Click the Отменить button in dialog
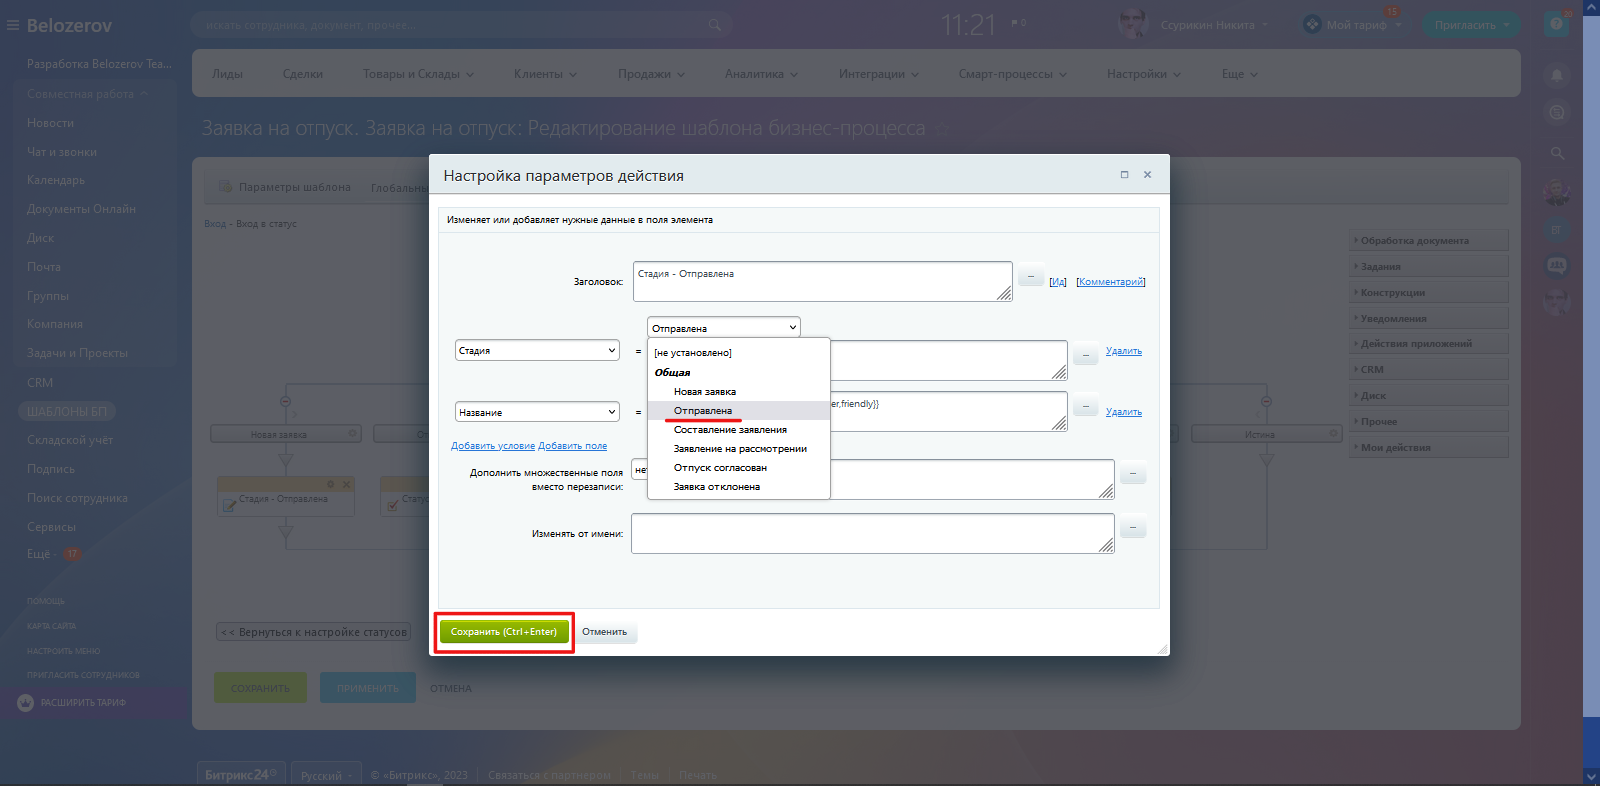This screenshot has width=1600, height=786. [605, 632]
